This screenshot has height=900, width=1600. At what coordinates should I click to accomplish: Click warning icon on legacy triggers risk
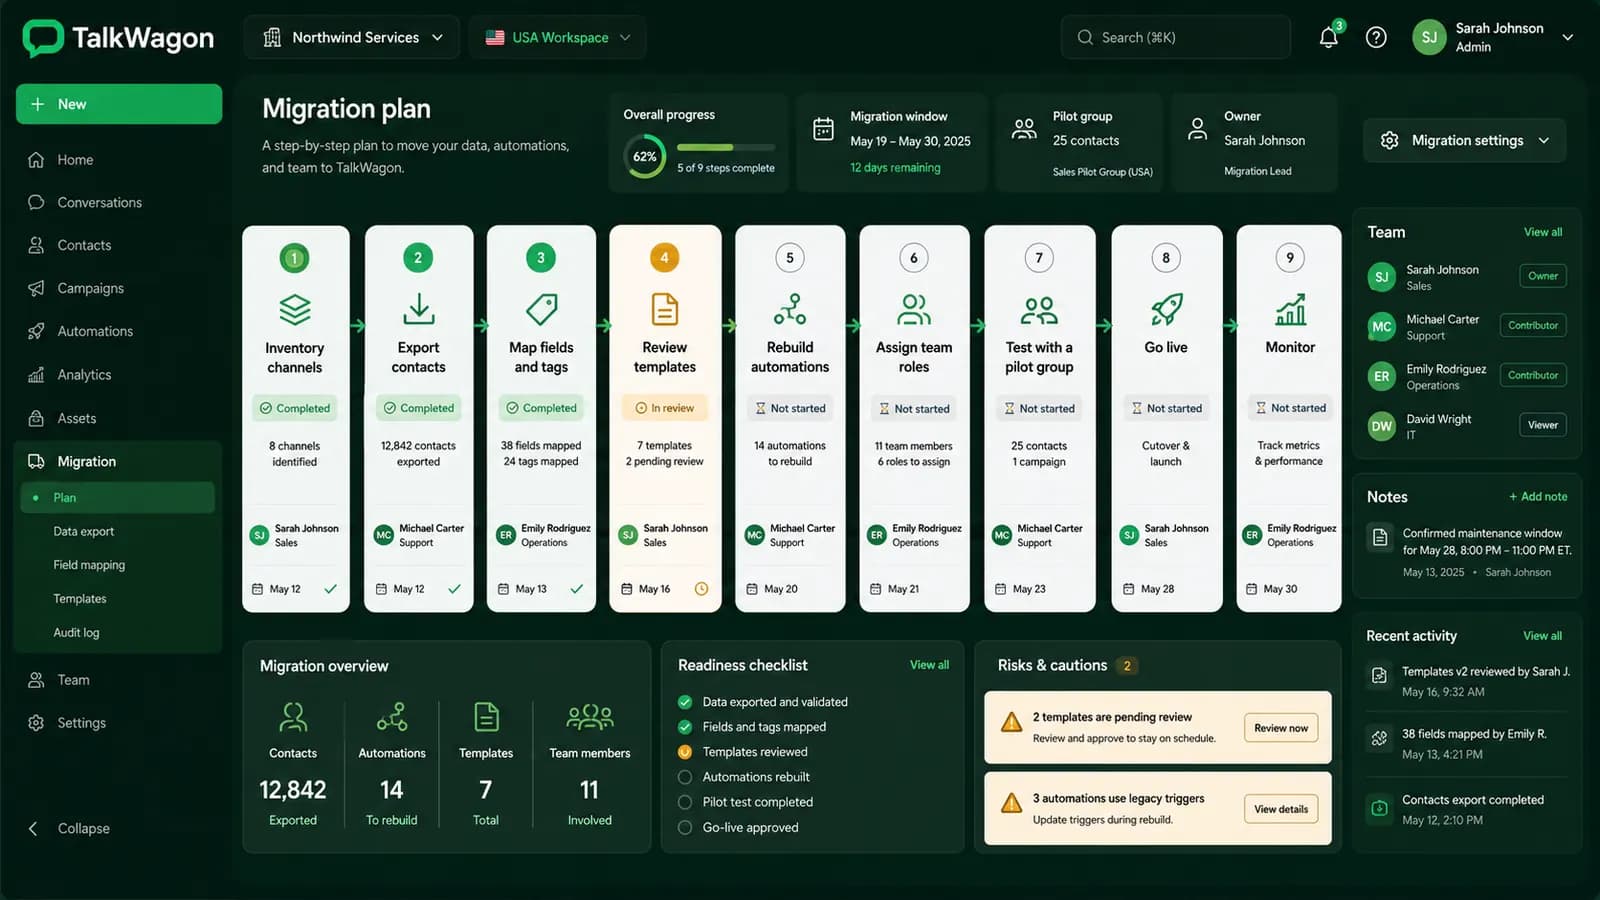[x=1012, y=803]
